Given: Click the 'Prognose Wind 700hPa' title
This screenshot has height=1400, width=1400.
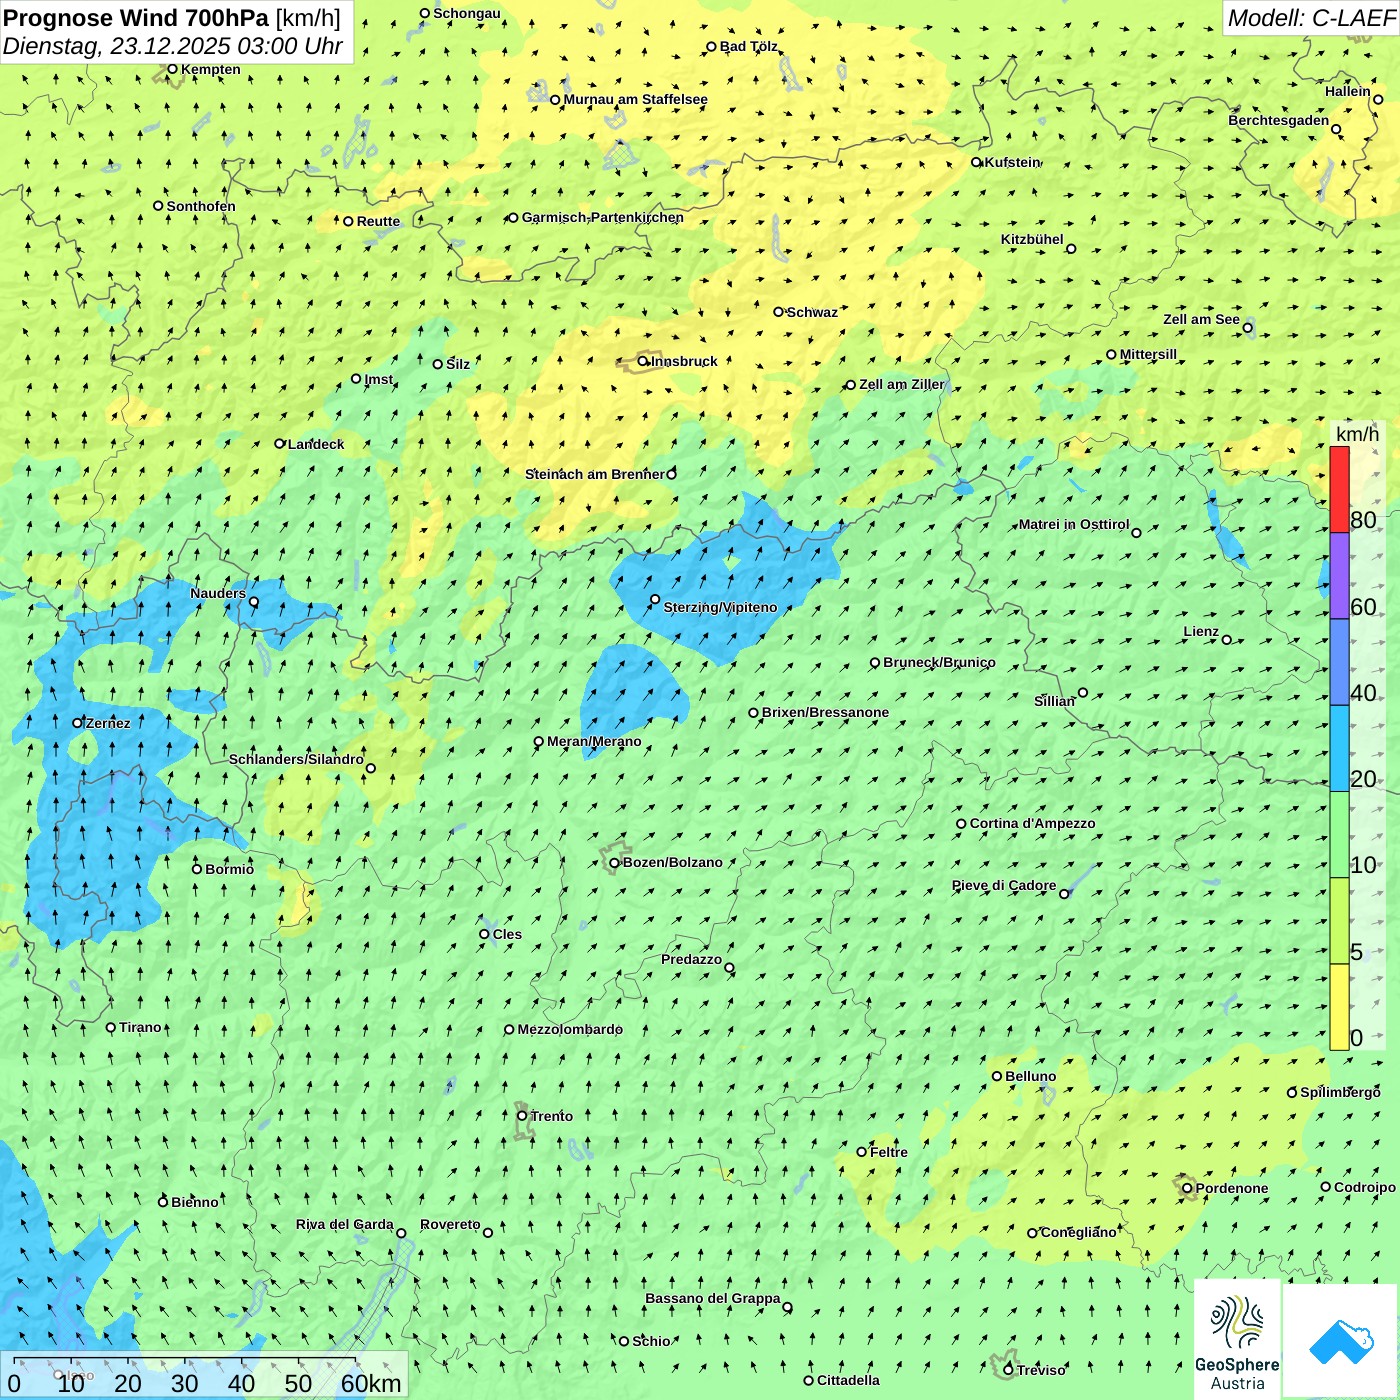Looking at the screenshot, I should (x=136, y=17).
